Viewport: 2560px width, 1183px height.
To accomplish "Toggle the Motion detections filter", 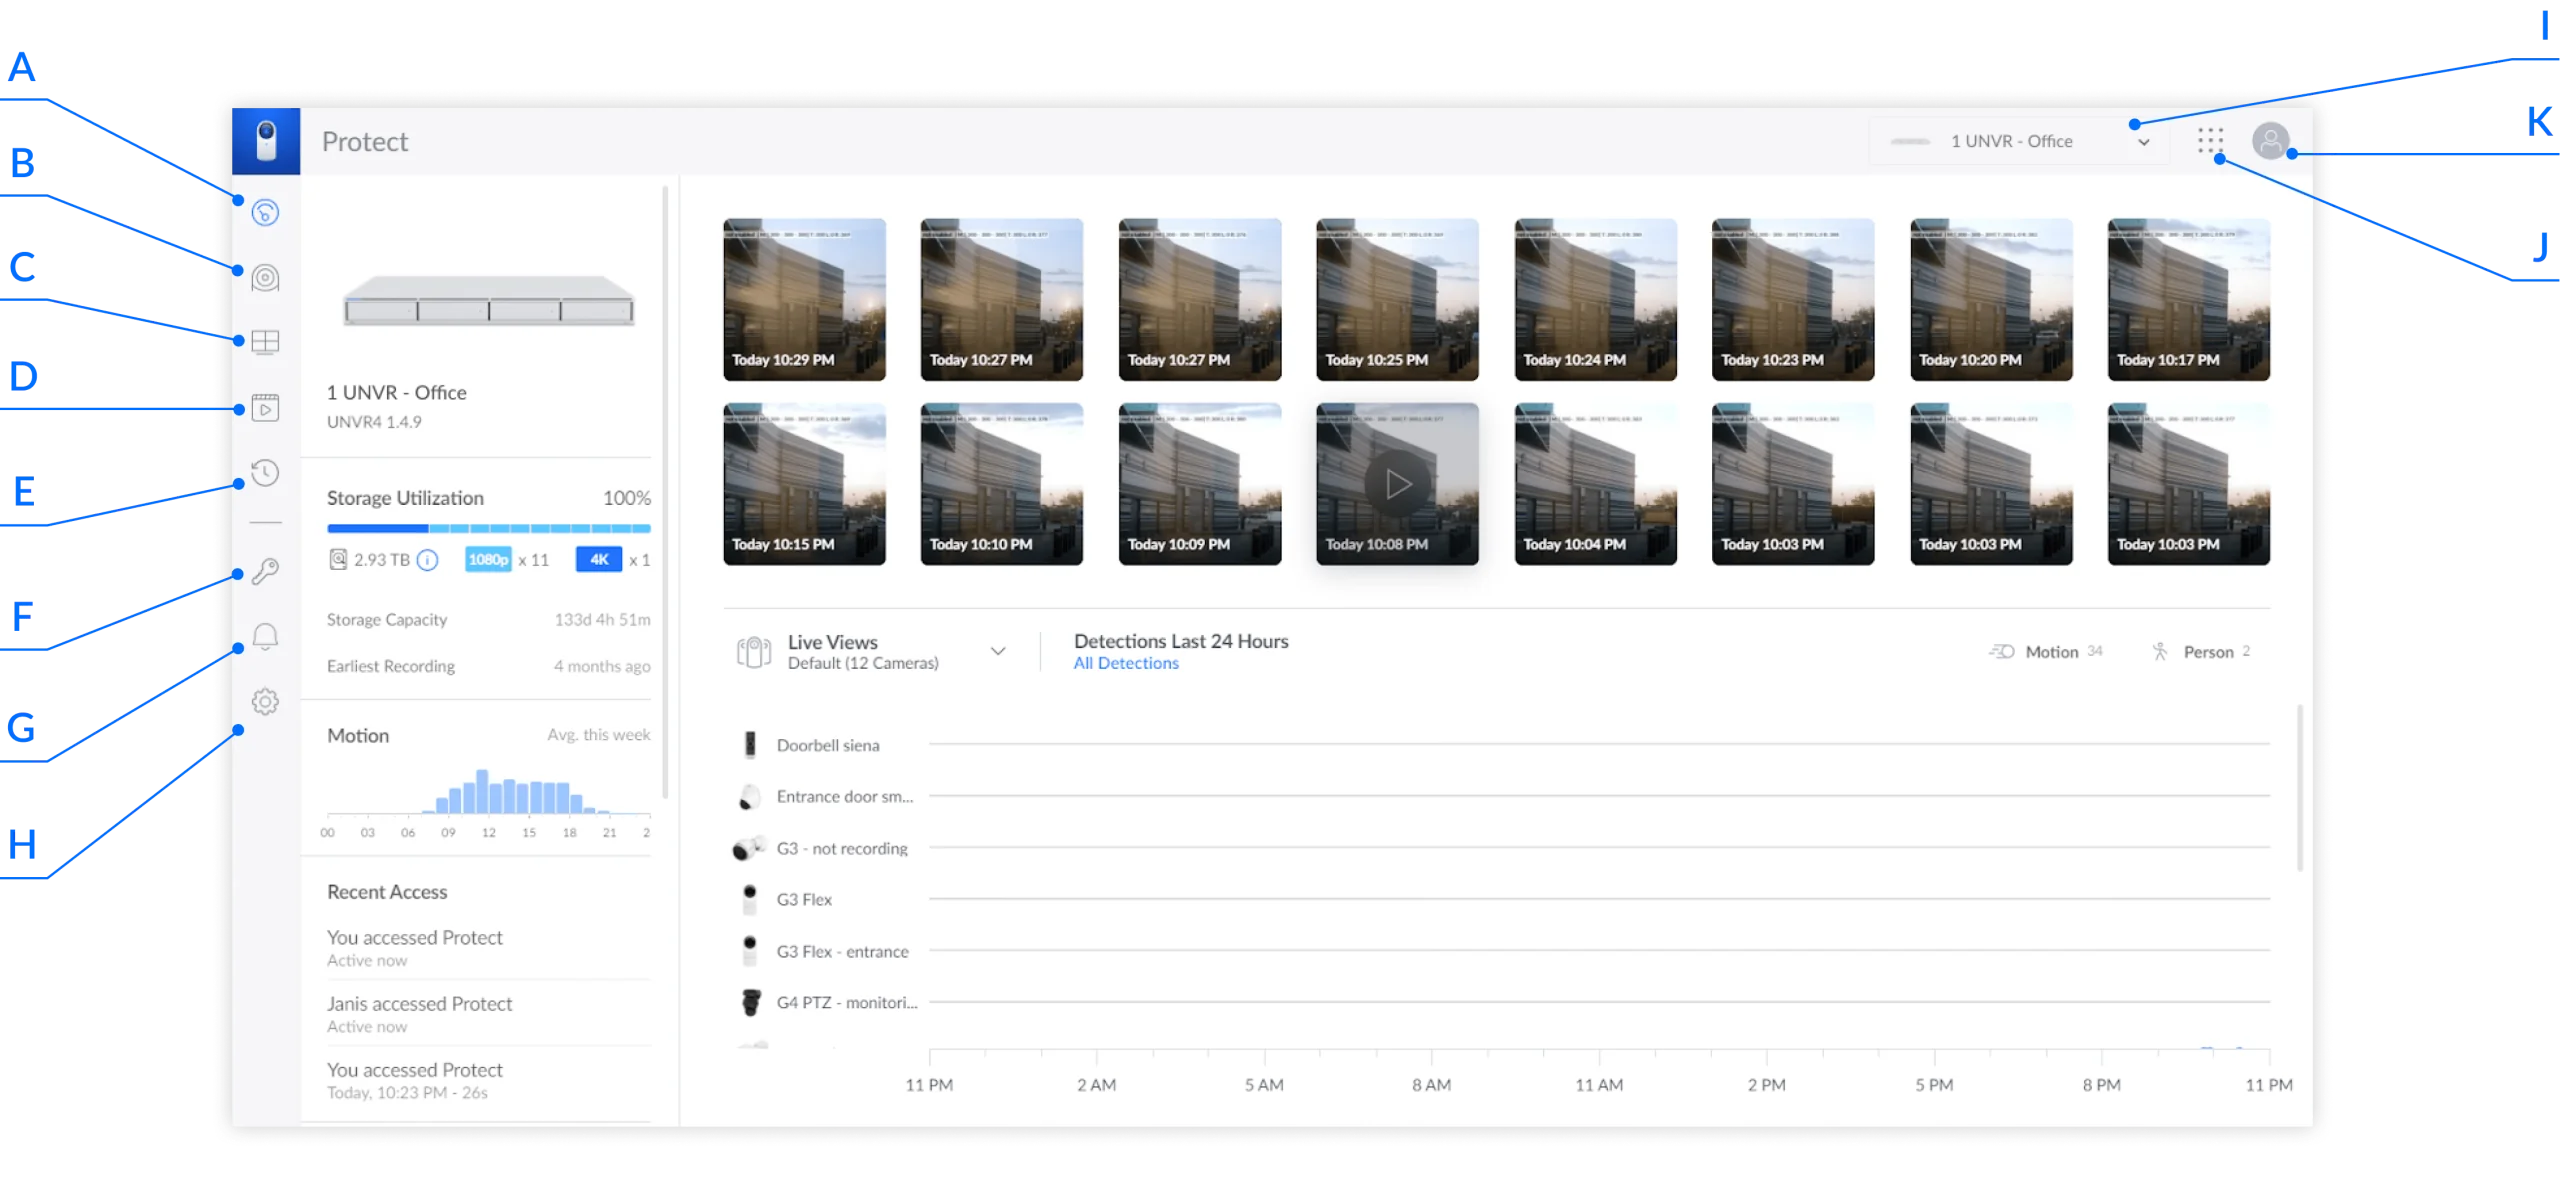I will 2045,652.
